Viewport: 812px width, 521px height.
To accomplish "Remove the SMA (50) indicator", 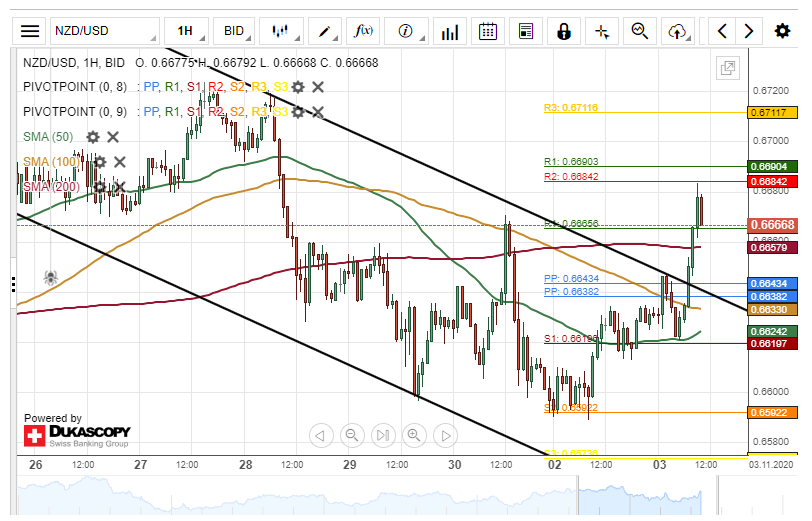I will click(x=113, y=137).
